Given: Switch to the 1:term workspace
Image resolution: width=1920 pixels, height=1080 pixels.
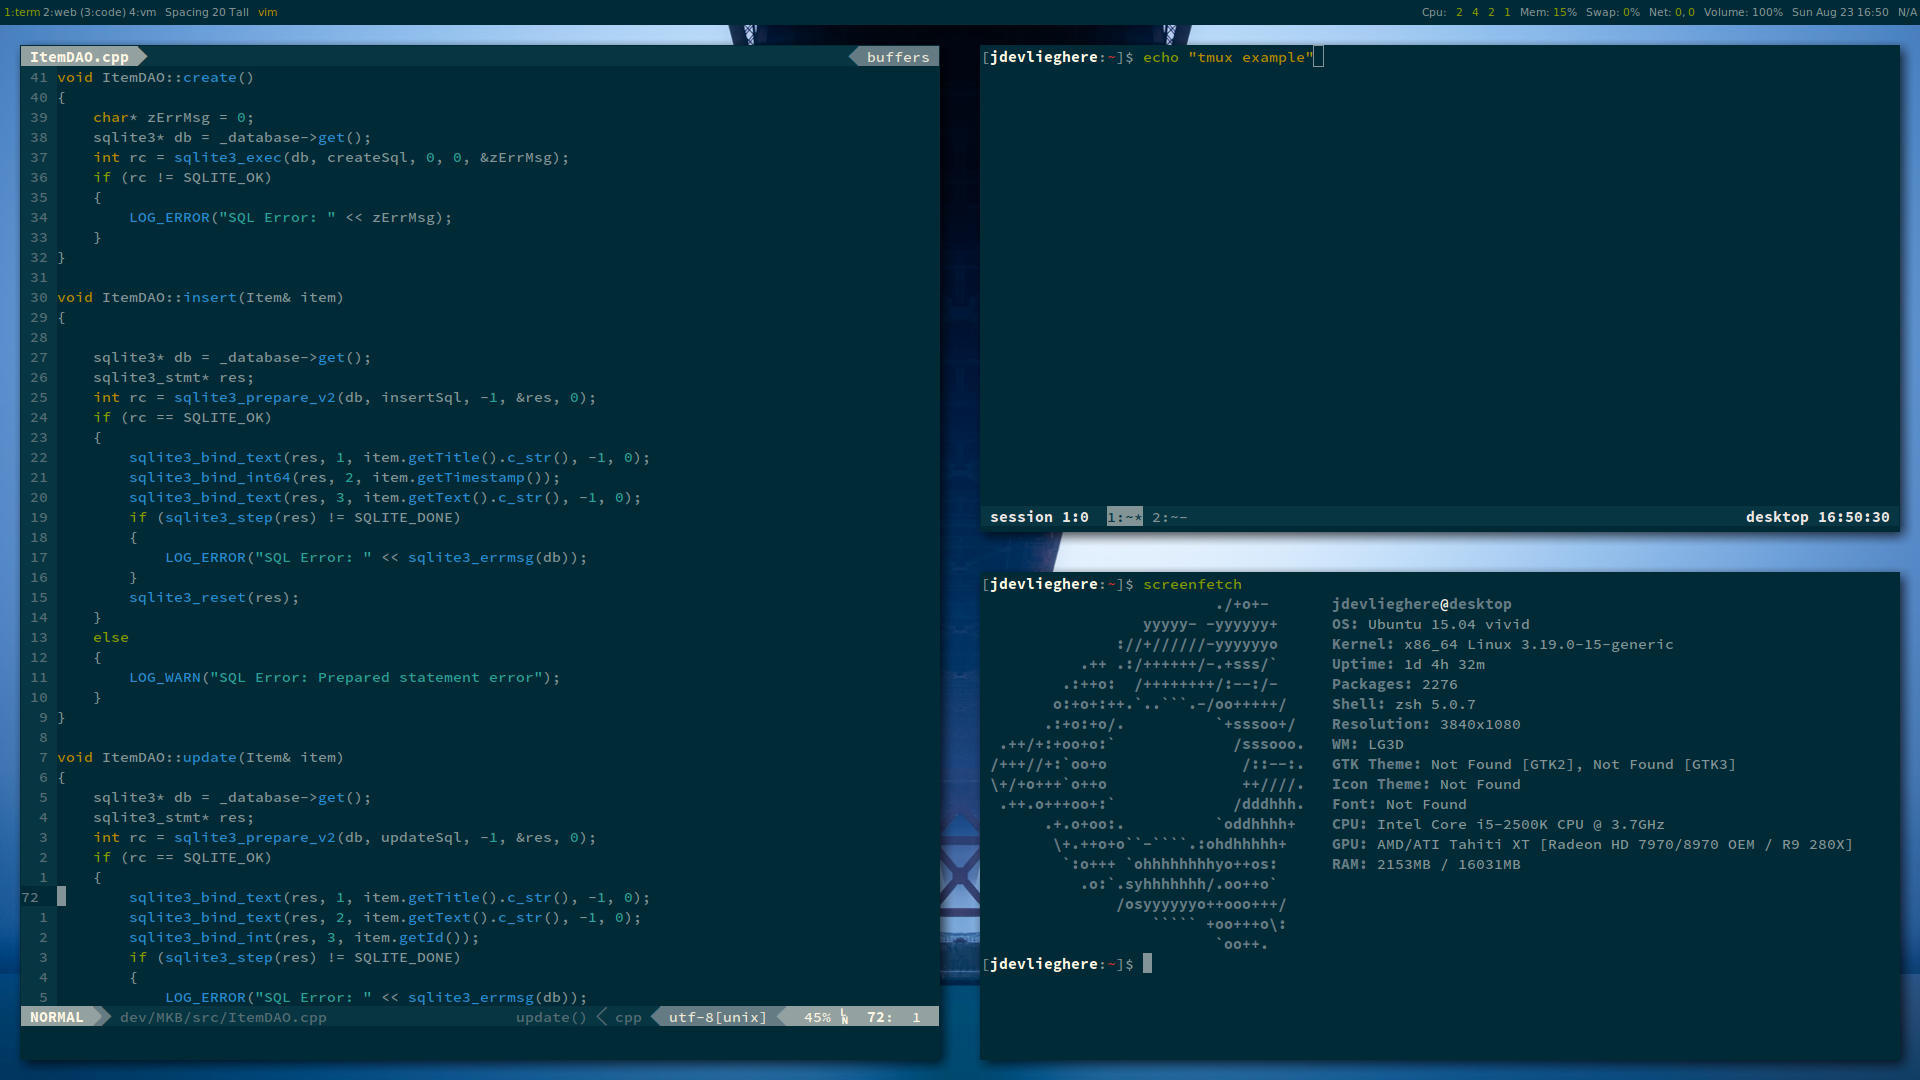Looking at the screenshot, I should 21,12.
